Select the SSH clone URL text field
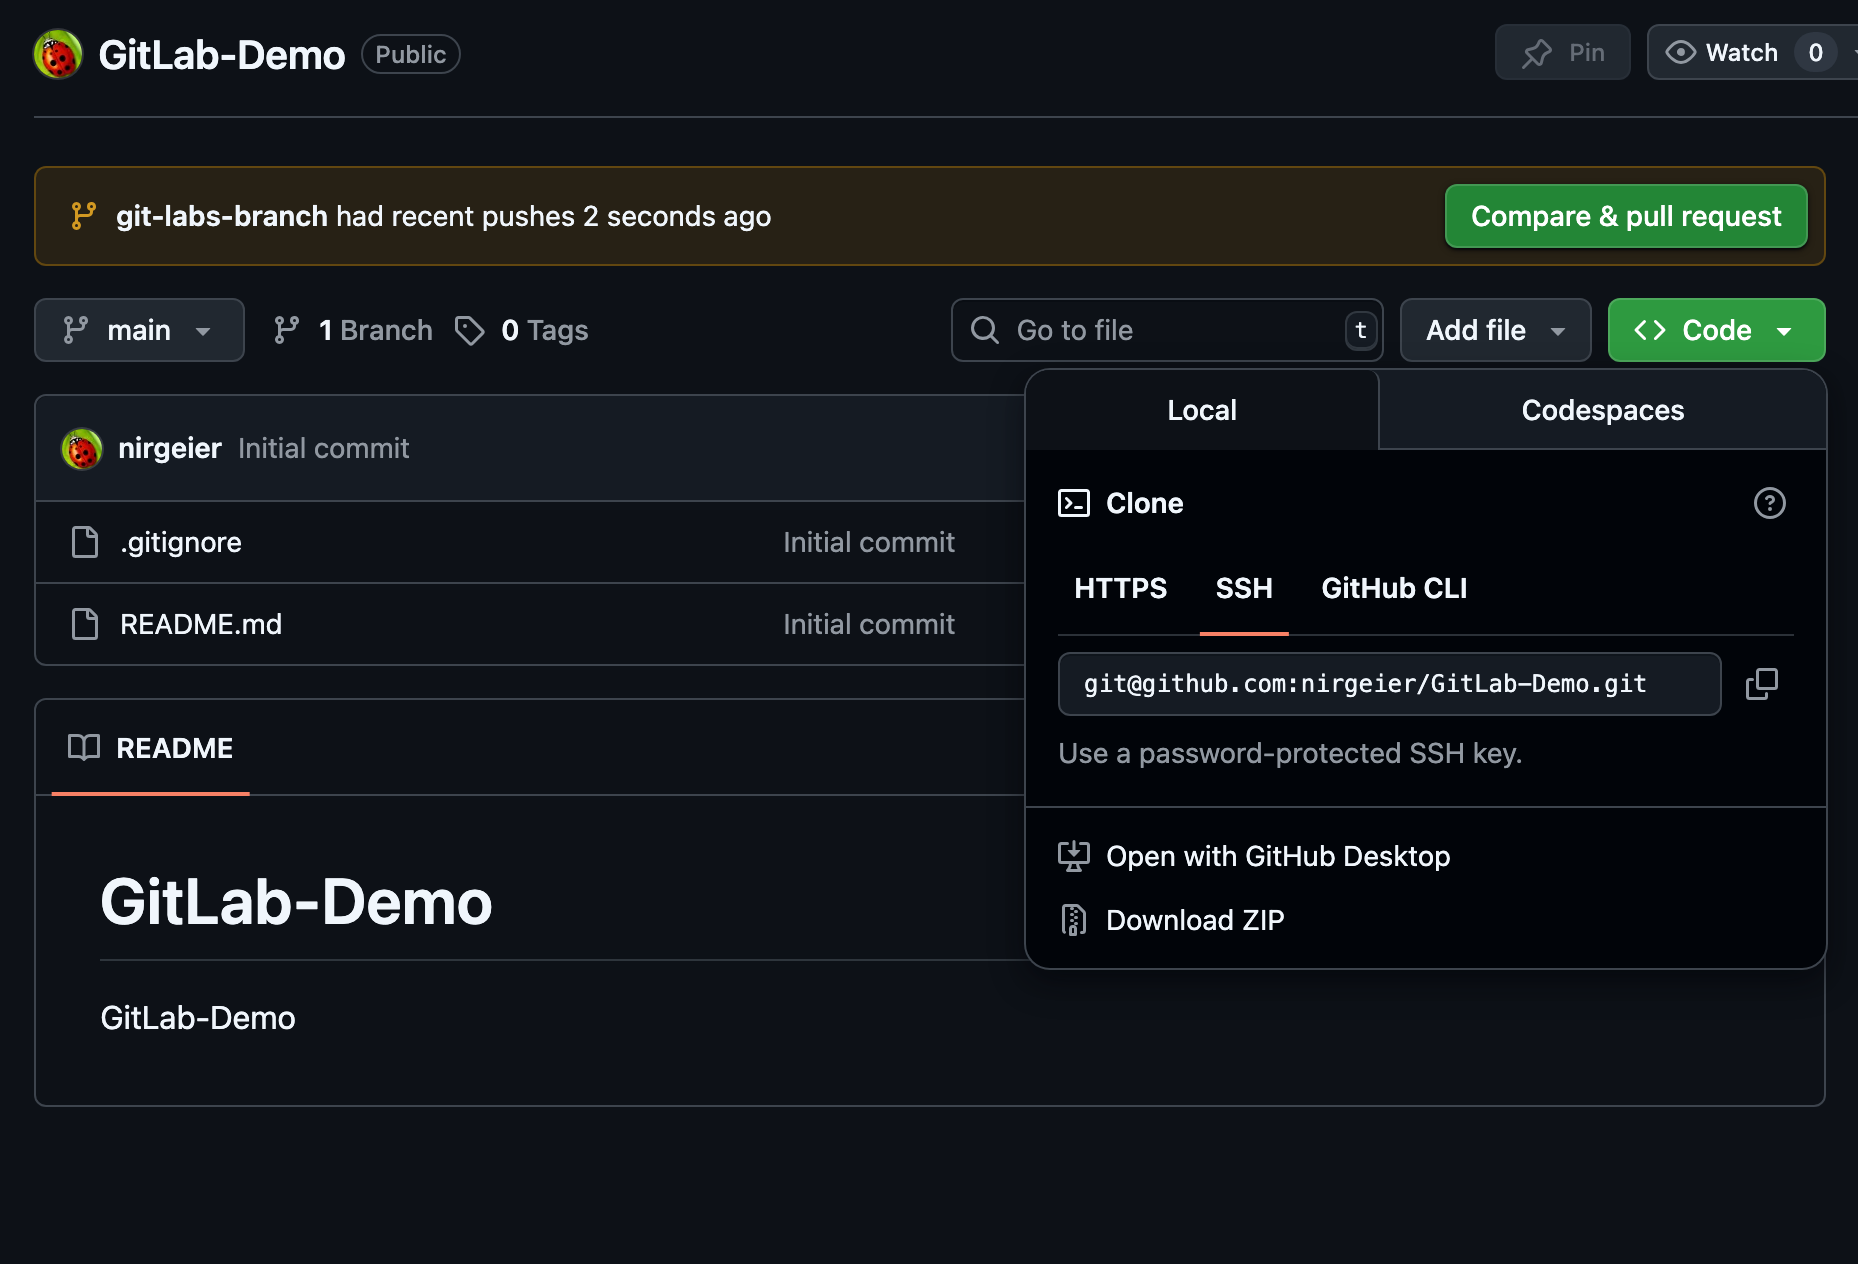 tap(1389, 684)
